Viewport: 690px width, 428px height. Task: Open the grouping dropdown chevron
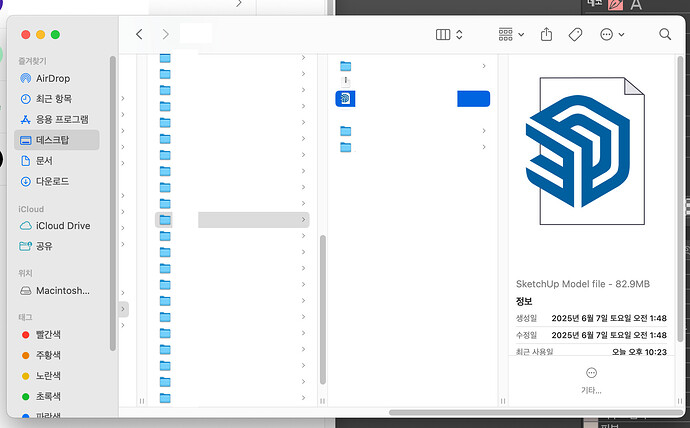point(521,34)
